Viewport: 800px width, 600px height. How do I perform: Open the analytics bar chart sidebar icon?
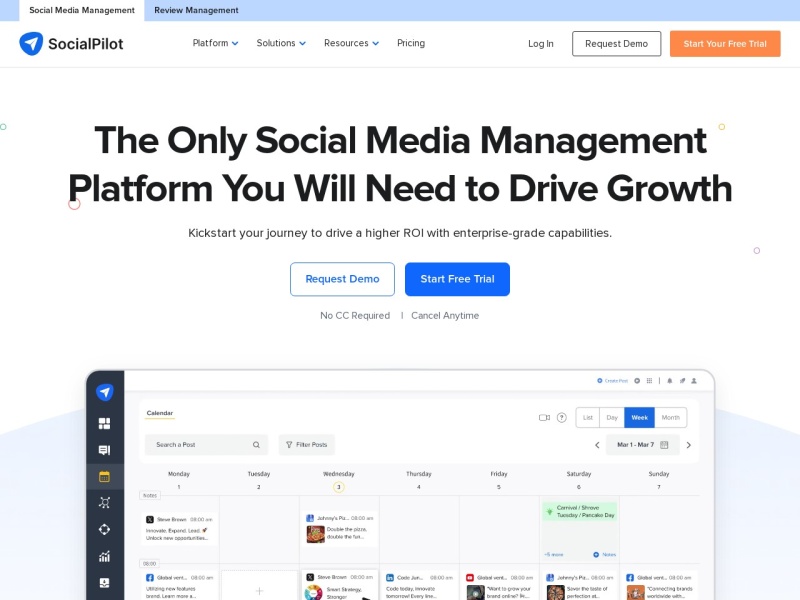point(104,556)
